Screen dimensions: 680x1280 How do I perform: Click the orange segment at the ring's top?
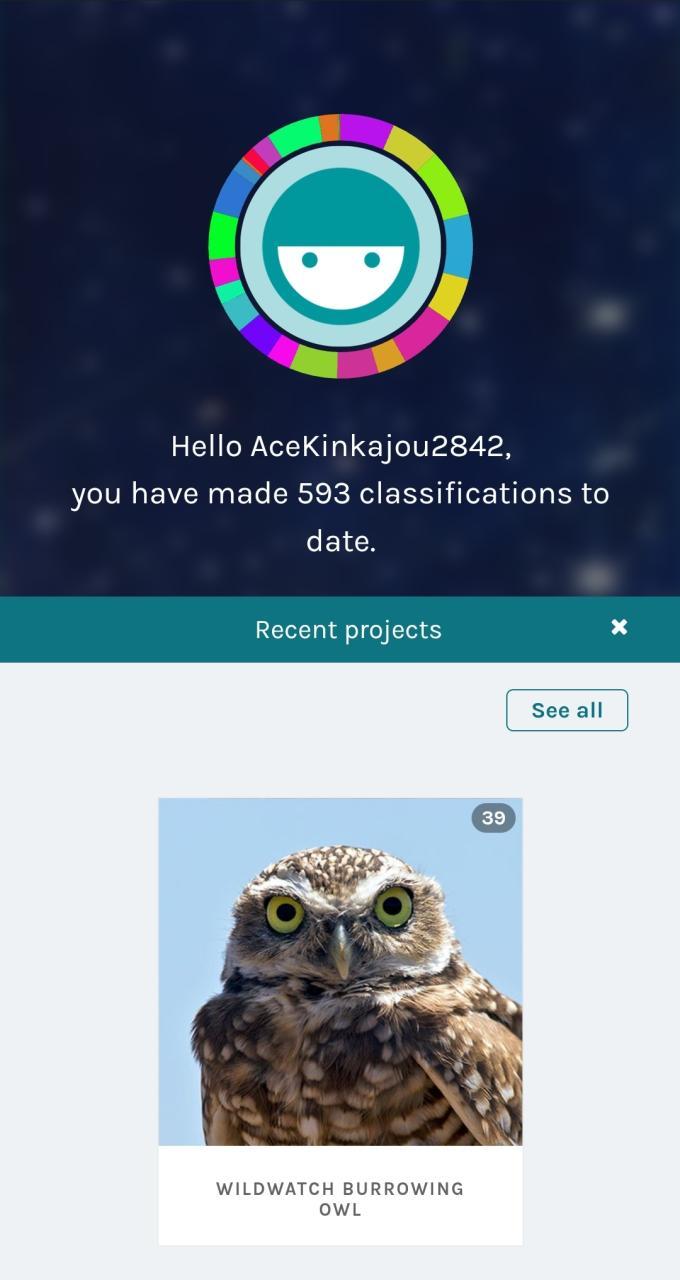click(x=329, y=128)
